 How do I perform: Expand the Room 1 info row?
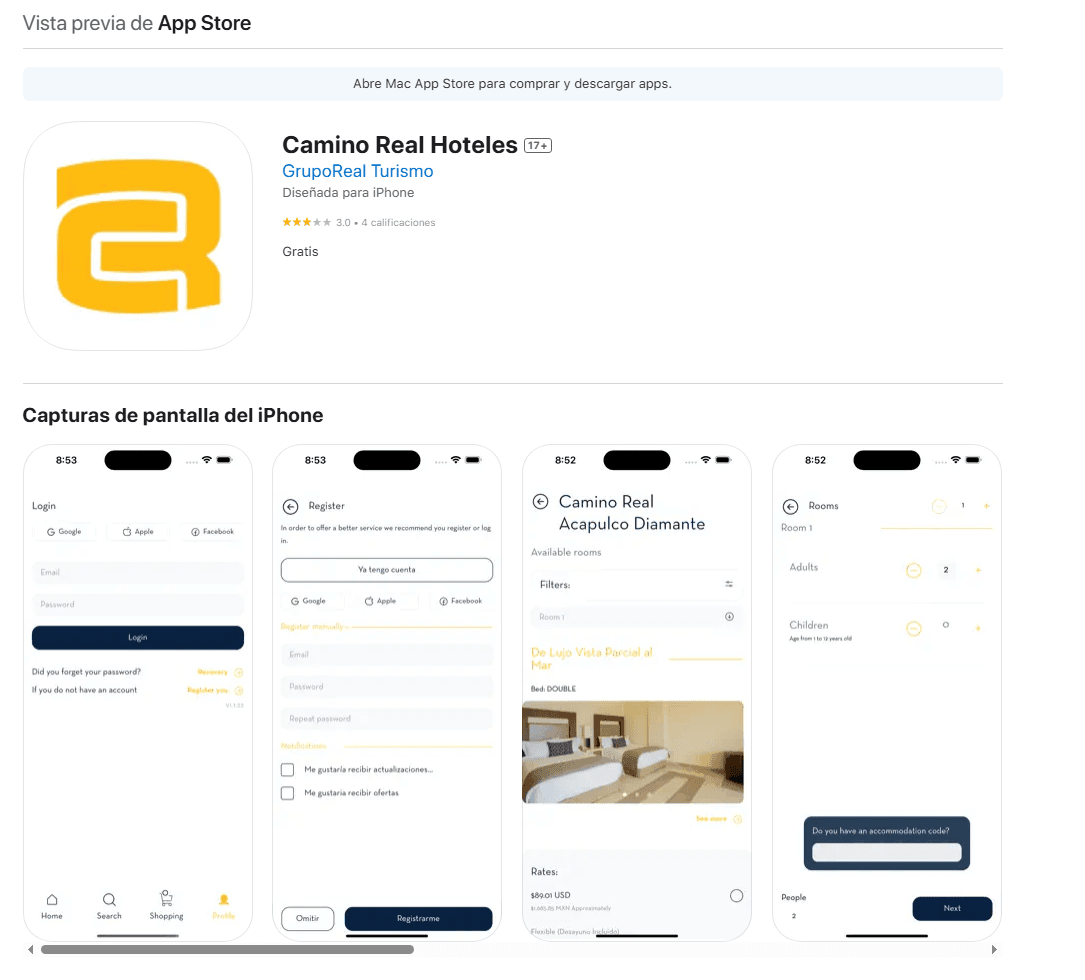click(729, 617)
